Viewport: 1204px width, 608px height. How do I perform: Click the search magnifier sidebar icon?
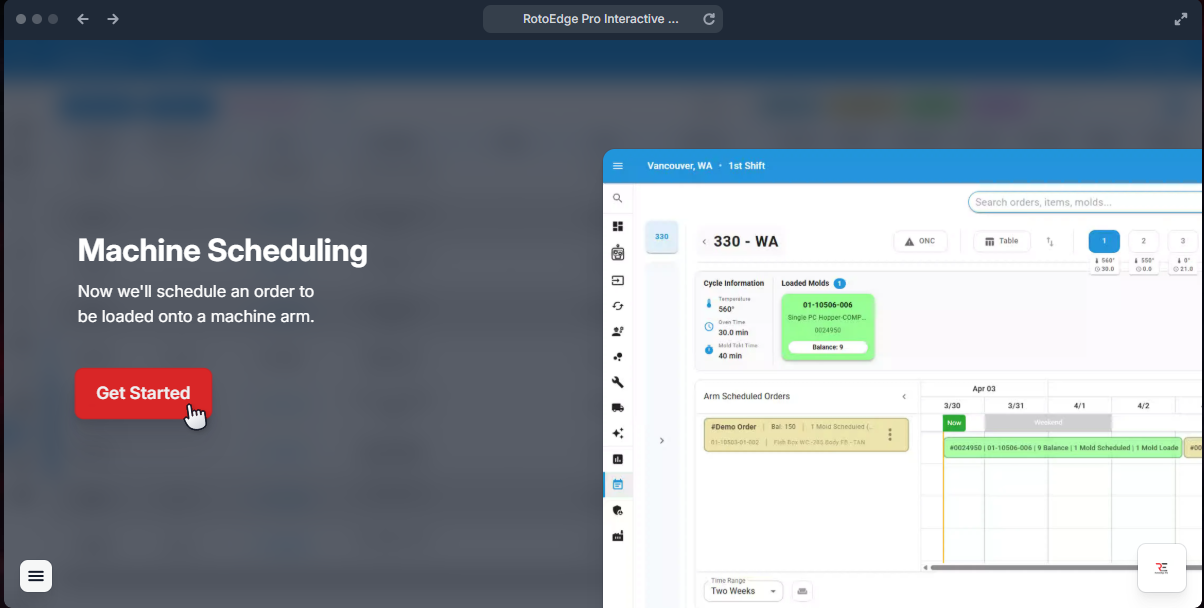click(618, 199)
